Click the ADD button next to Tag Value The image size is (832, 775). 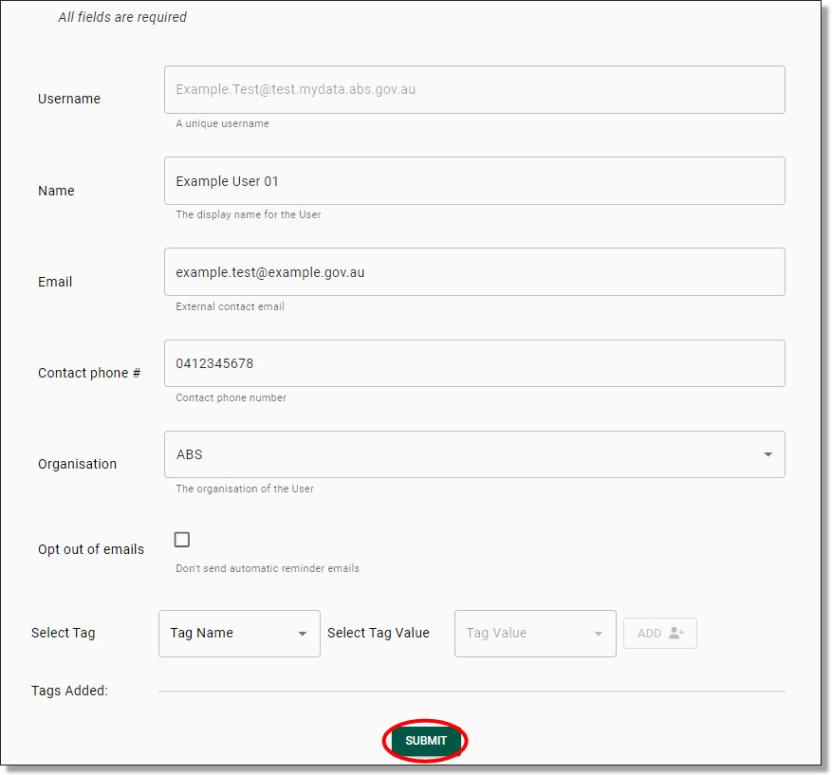[658, 632]
